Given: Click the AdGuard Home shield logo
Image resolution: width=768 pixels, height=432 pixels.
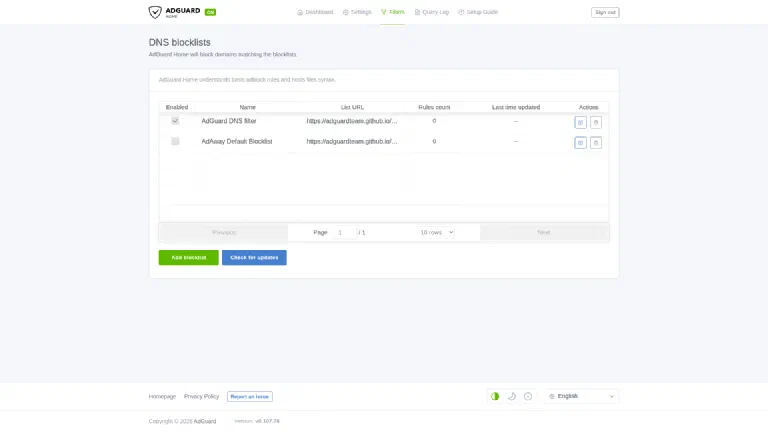Looking at the screenshot, I should point(155,12).
